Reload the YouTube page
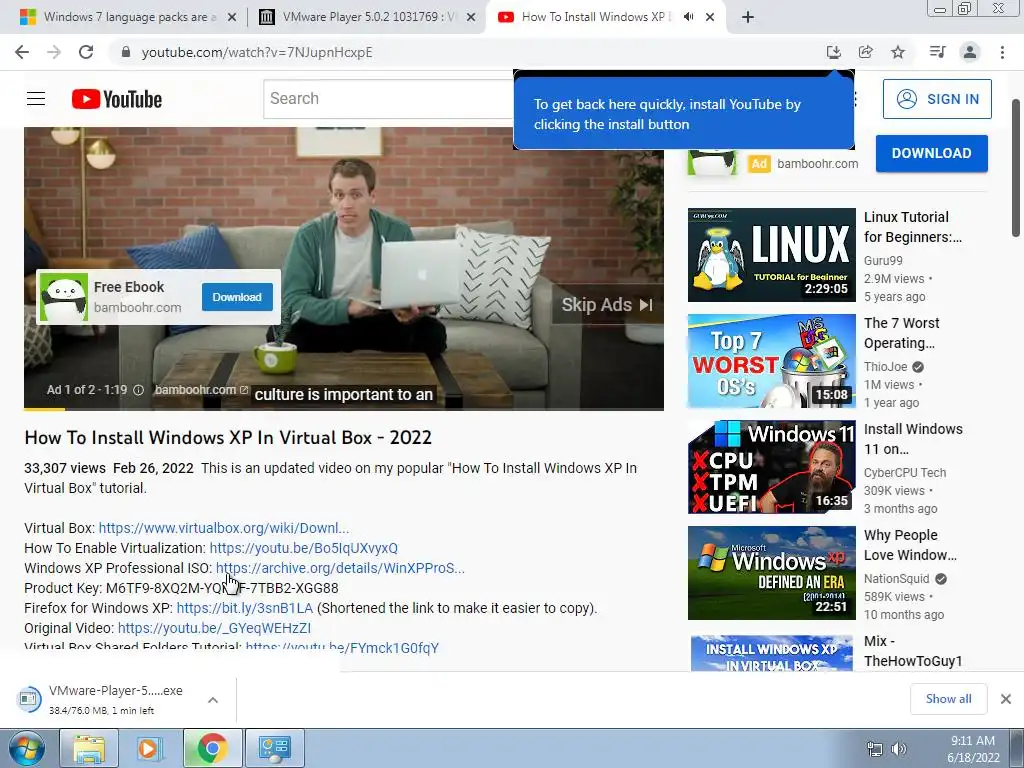Image resolution: width=1024 pixels, height=768 pixels. [x=86, y=52]
